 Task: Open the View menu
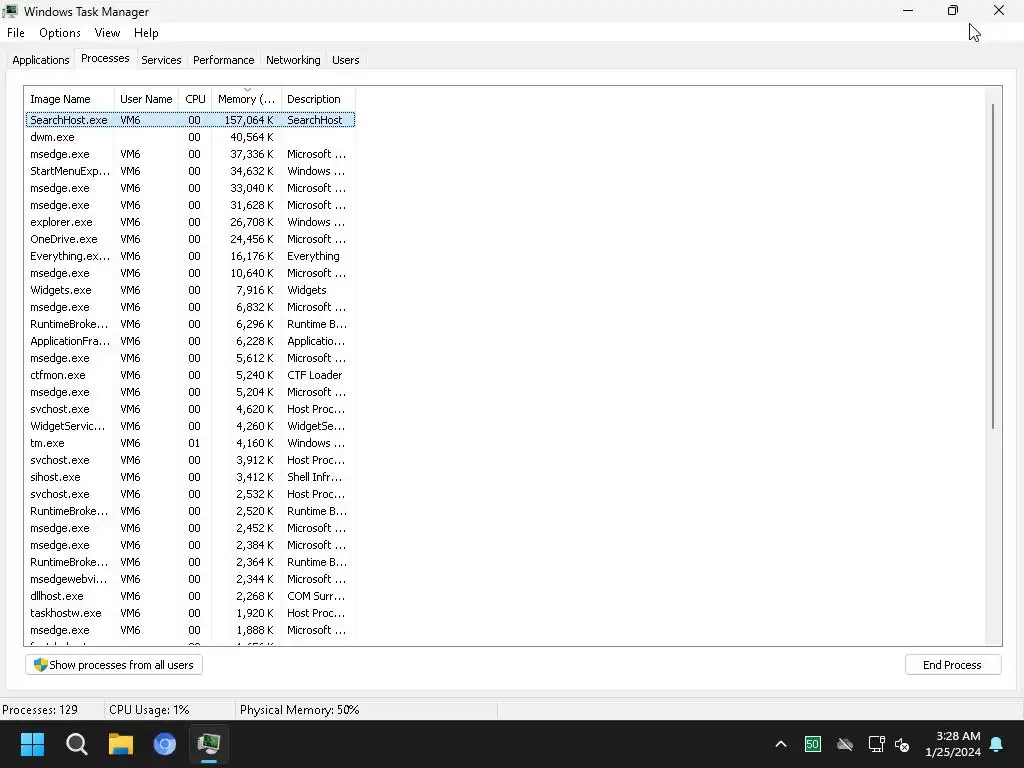(x=107, y=33)
